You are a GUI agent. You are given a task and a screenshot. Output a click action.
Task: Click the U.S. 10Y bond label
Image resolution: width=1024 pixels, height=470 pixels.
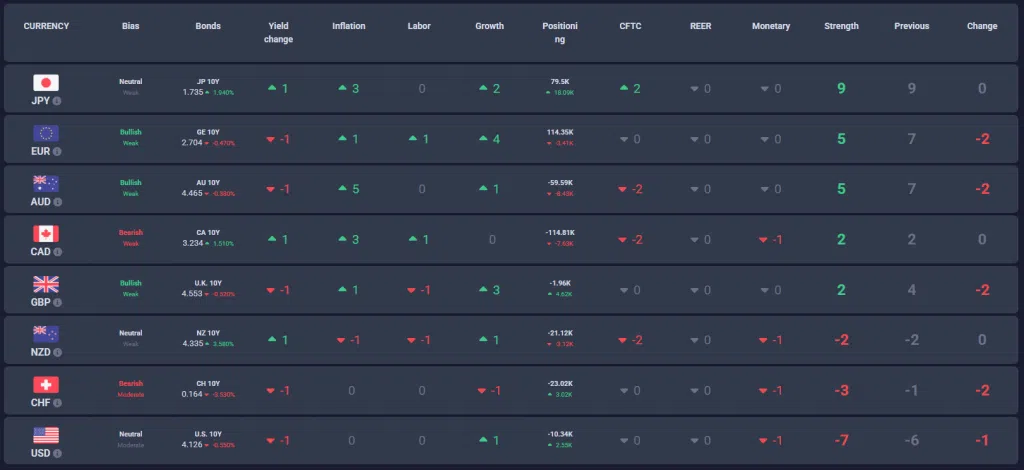click(x=208, y=433)
